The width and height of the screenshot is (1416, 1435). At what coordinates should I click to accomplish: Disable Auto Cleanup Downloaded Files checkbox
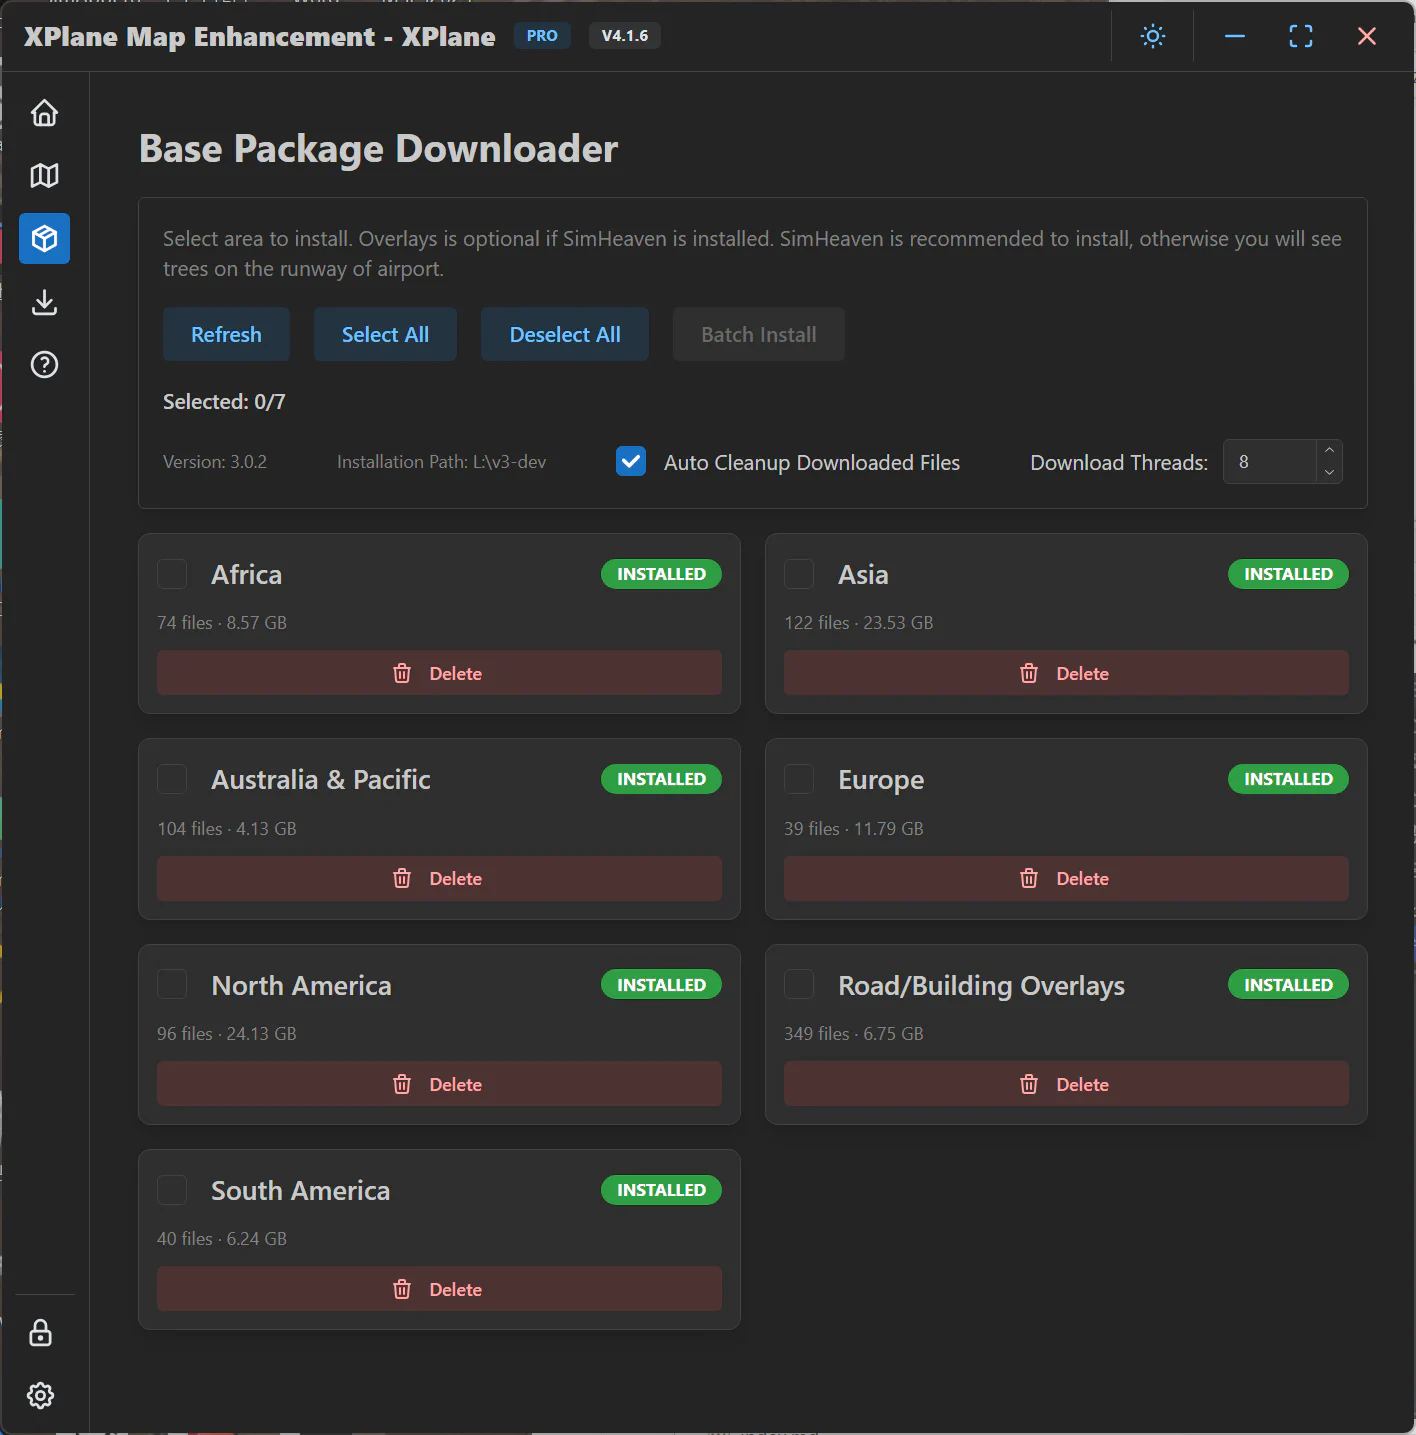631,462
